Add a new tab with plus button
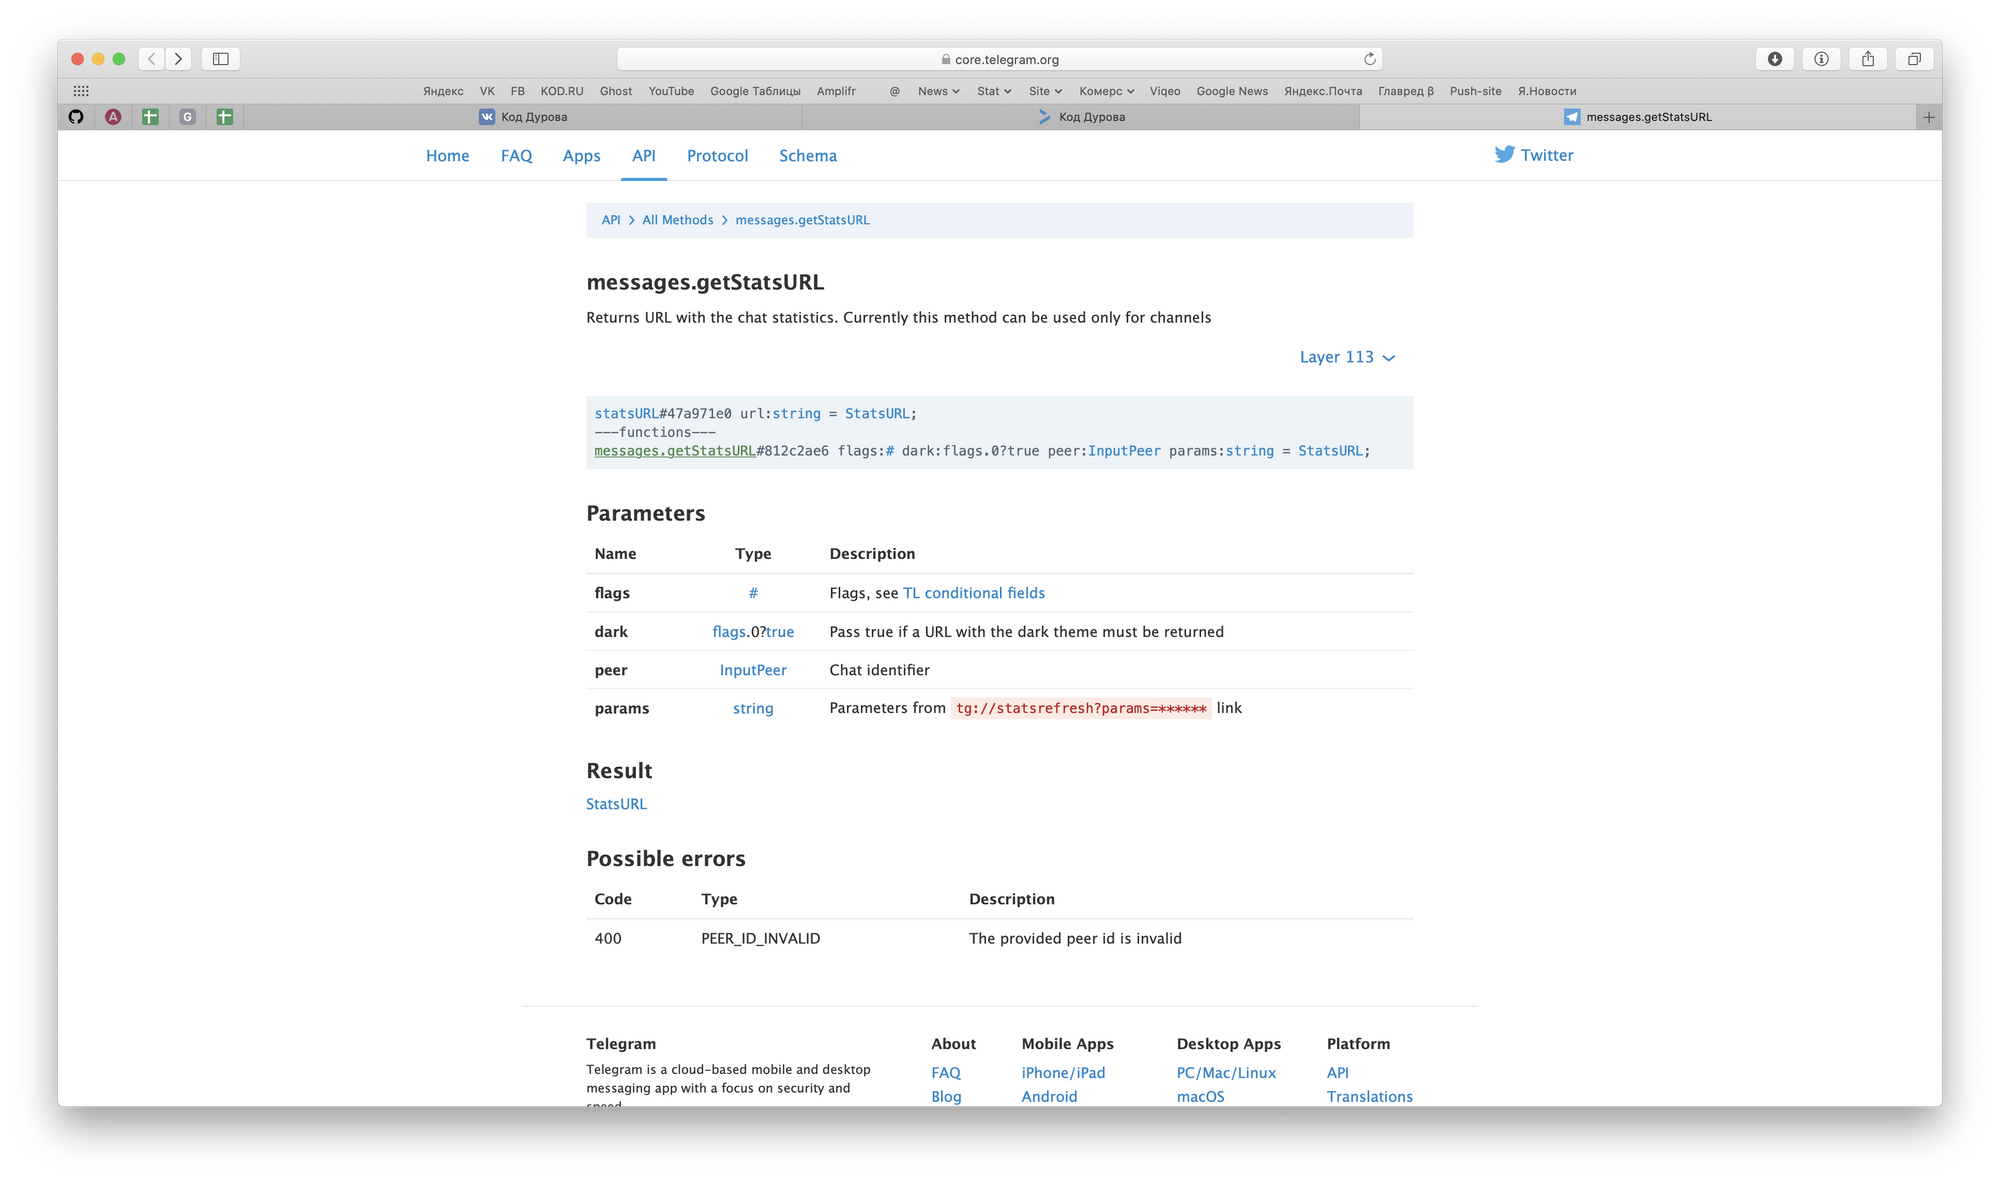The height and width of the screenshot is (1183, 2000). click(1929, 117)
